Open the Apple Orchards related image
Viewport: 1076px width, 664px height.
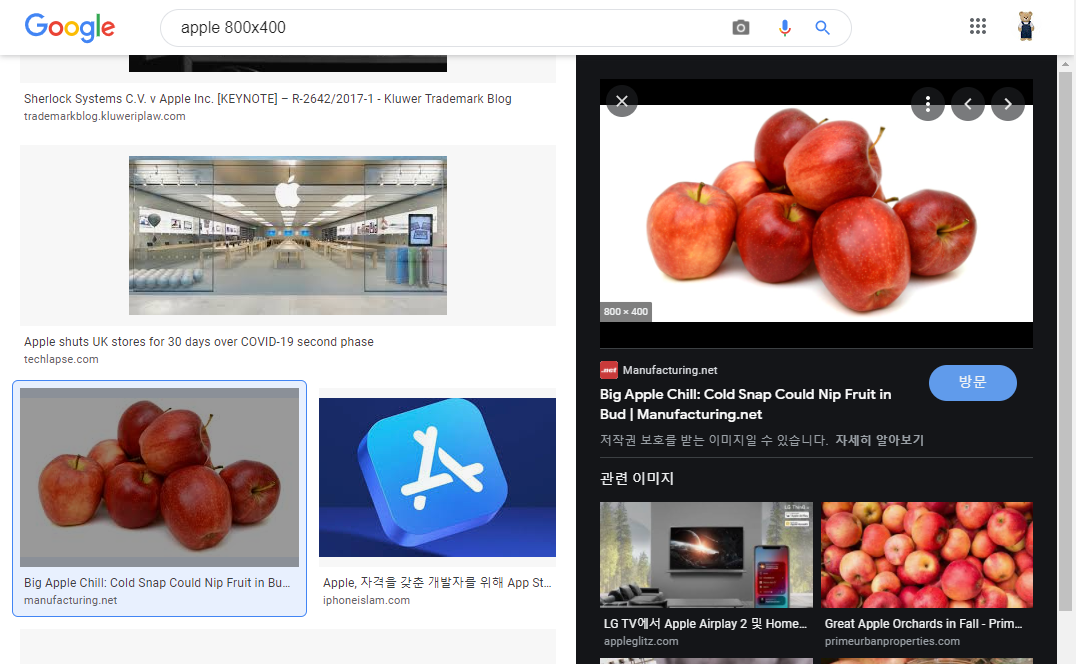click(x=926, y=555)
